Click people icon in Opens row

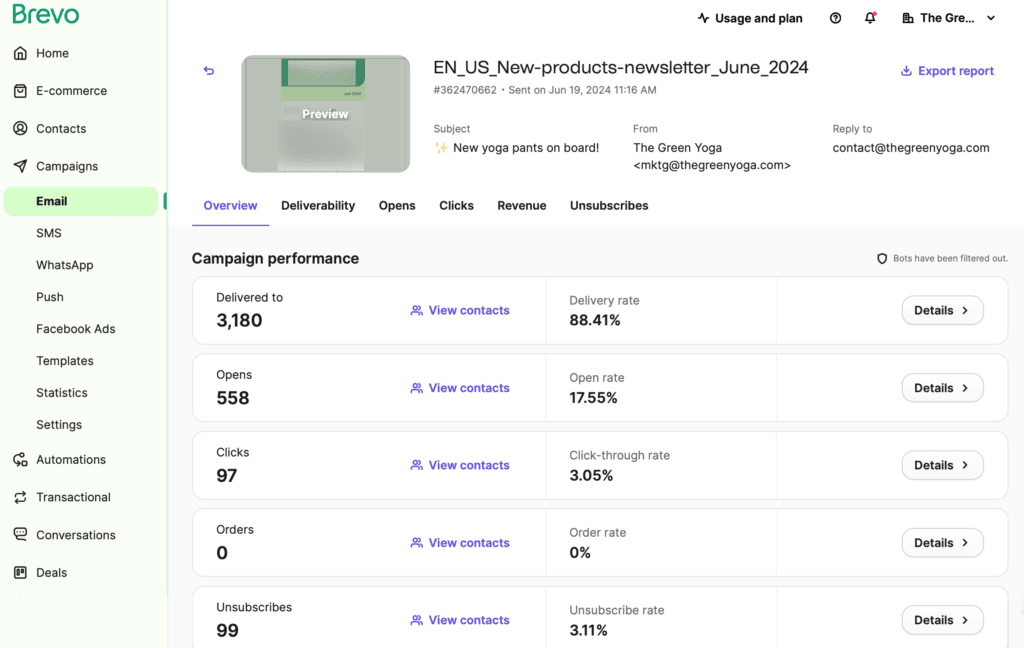(x=417, y=388)
